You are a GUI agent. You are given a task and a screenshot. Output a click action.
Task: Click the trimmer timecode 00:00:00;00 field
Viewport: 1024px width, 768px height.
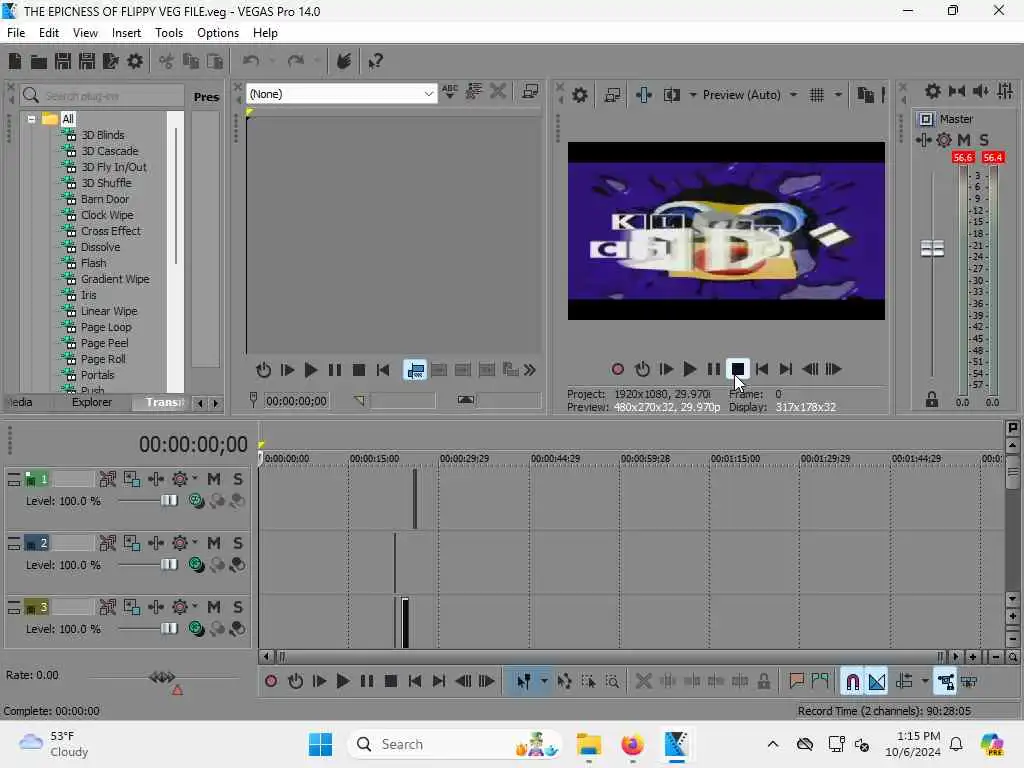(296, 401)
